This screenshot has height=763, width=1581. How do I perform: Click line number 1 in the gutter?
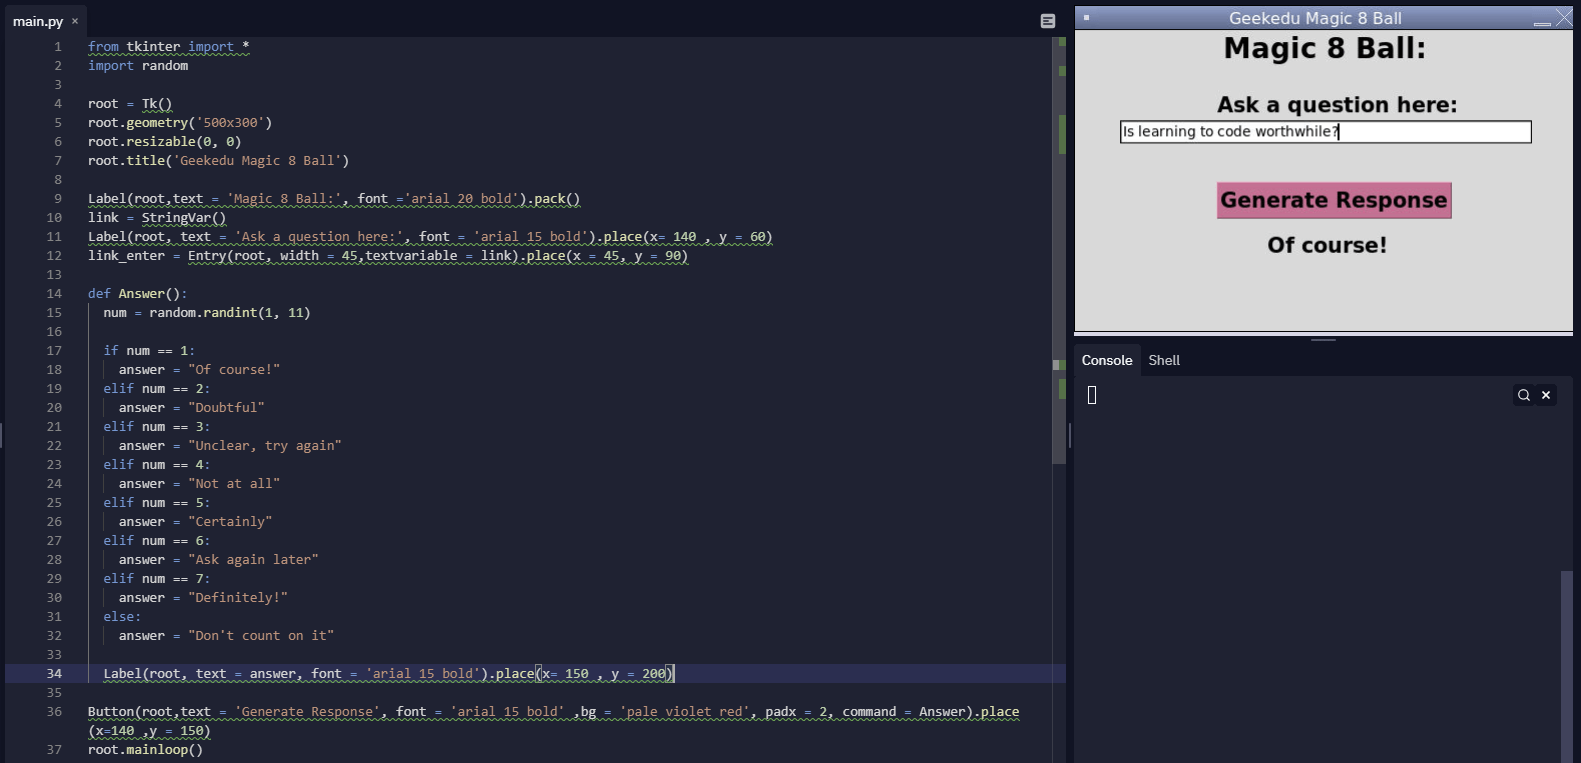point(58,47)
